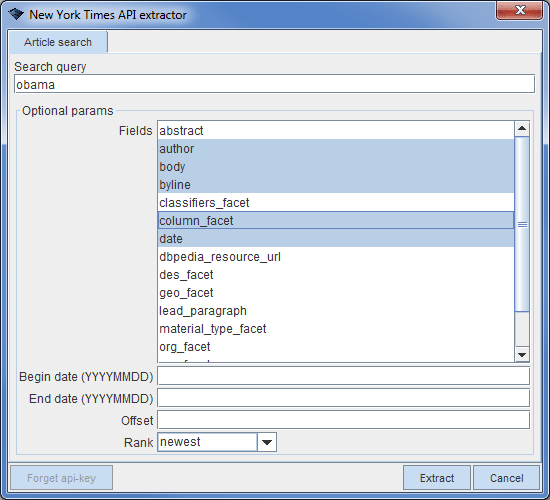Viewport: 550px width, 500px height.
Task: Open the Article search tab
Action: (x=58, y=42)
